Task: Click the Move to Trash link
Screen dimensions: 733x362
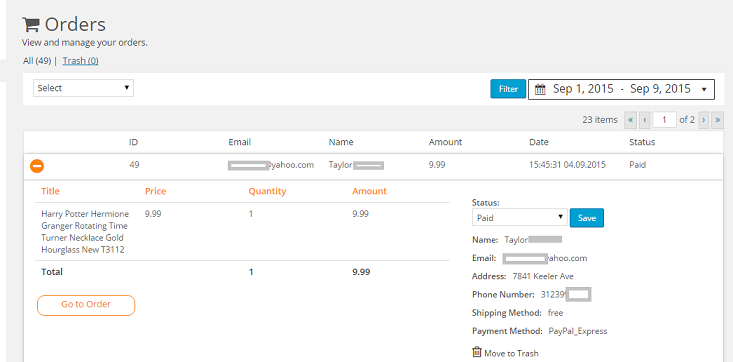Action: [511, 354]
